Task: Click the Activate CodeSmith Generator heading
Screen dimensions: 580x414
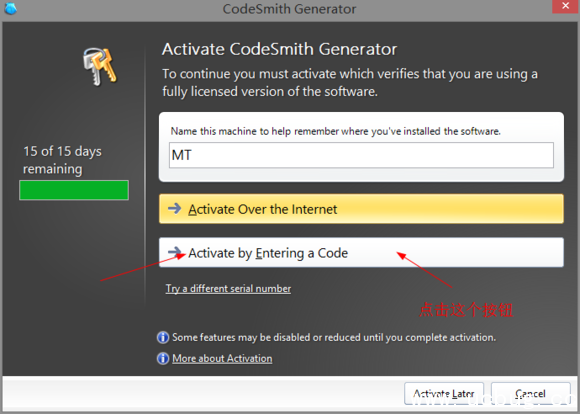Action: (279, 49)
